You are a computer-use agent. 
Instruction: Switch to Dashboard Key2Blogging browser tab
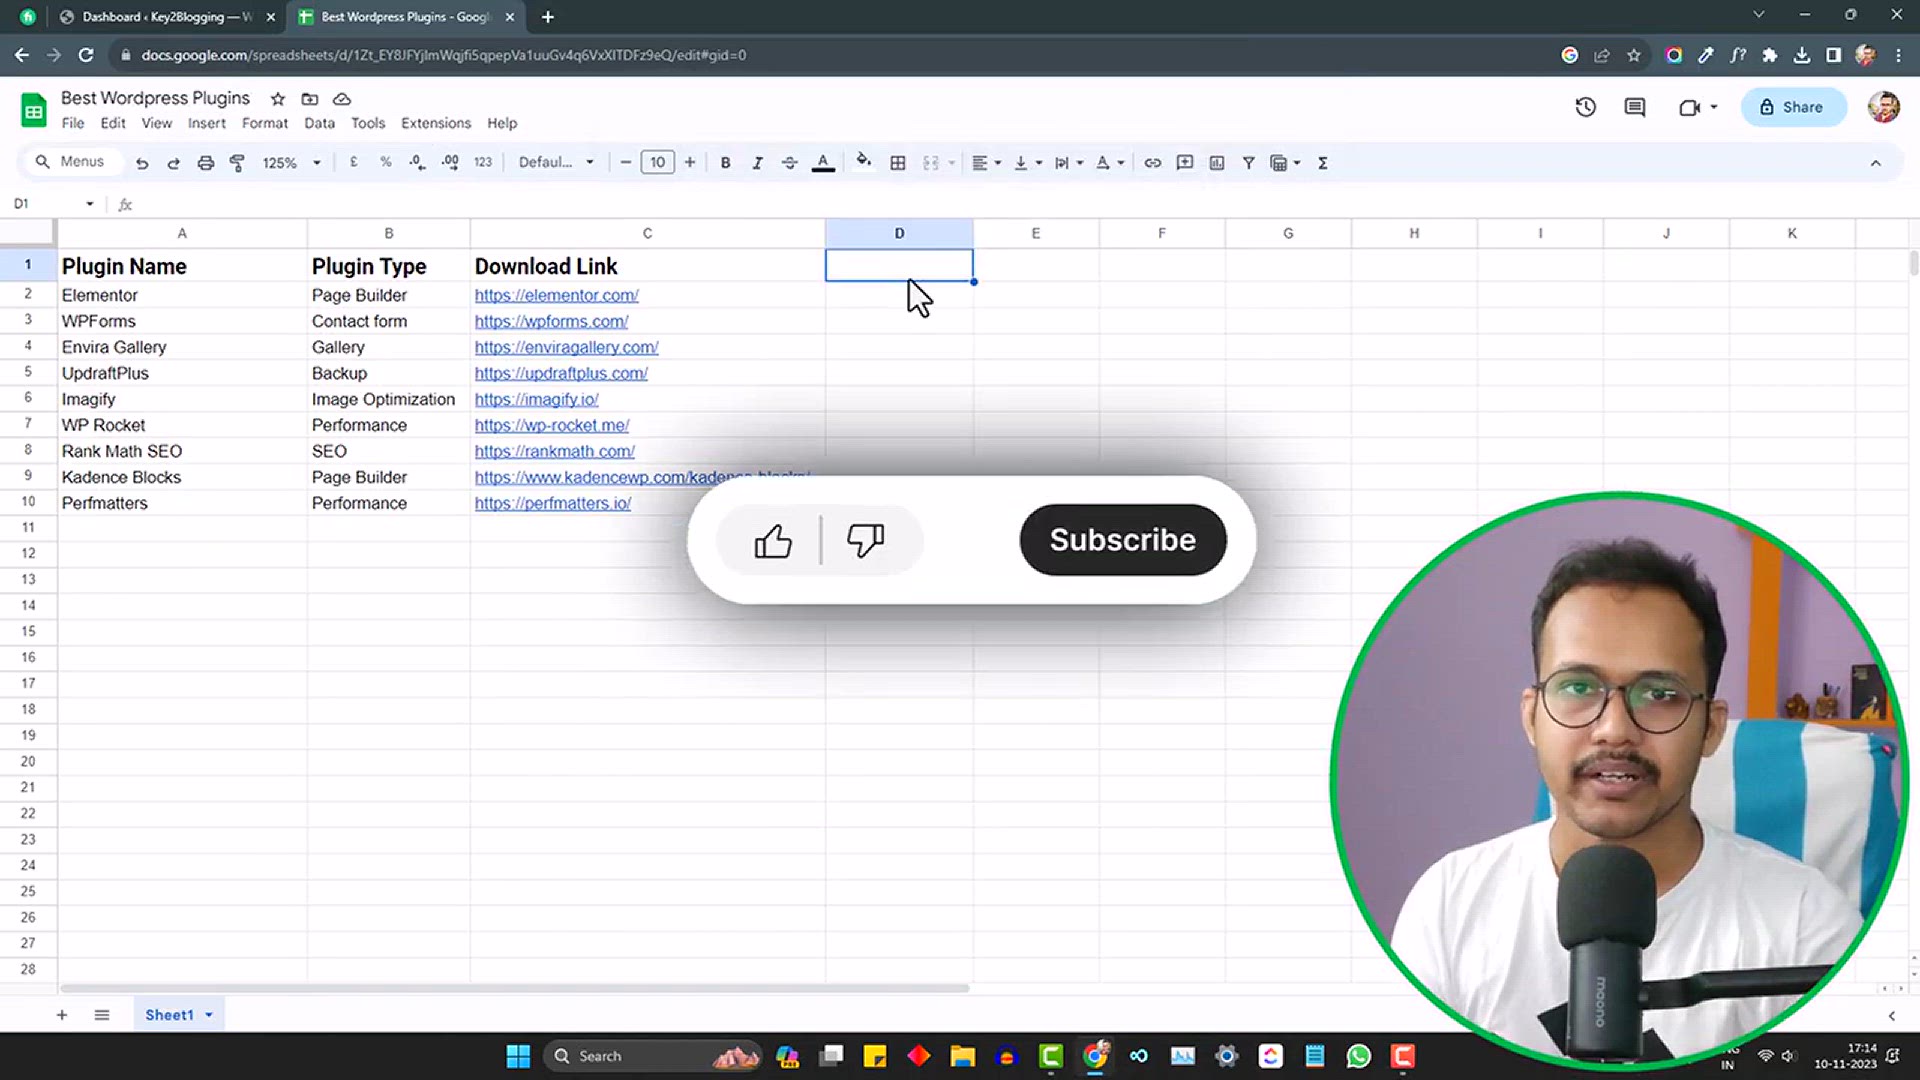point(166,17)
